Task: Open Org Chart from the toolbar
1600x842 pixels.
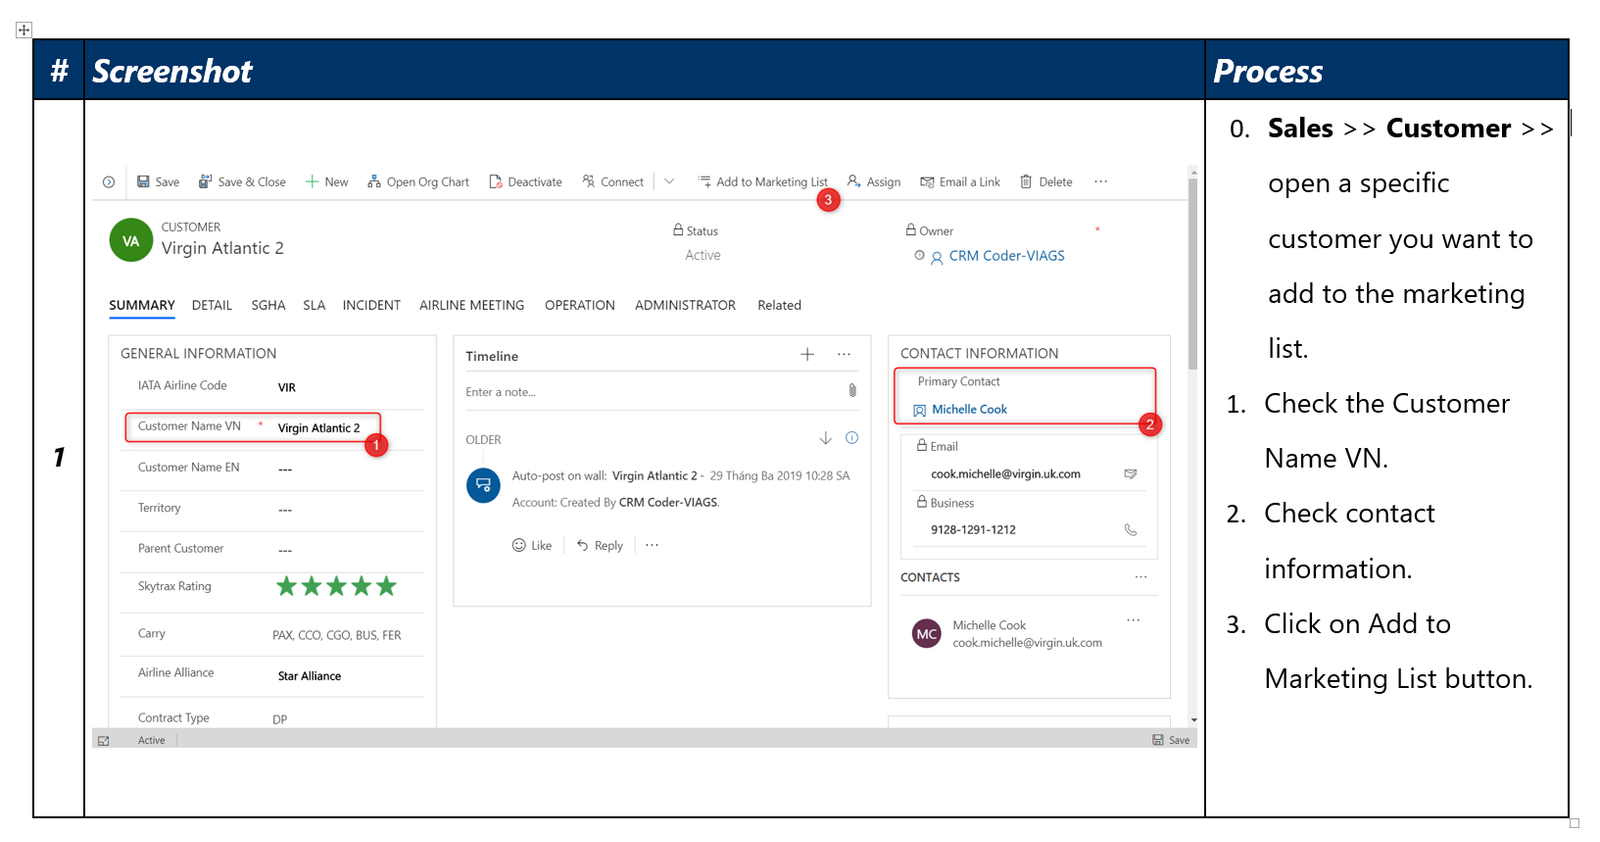Action: click(418, 182)
